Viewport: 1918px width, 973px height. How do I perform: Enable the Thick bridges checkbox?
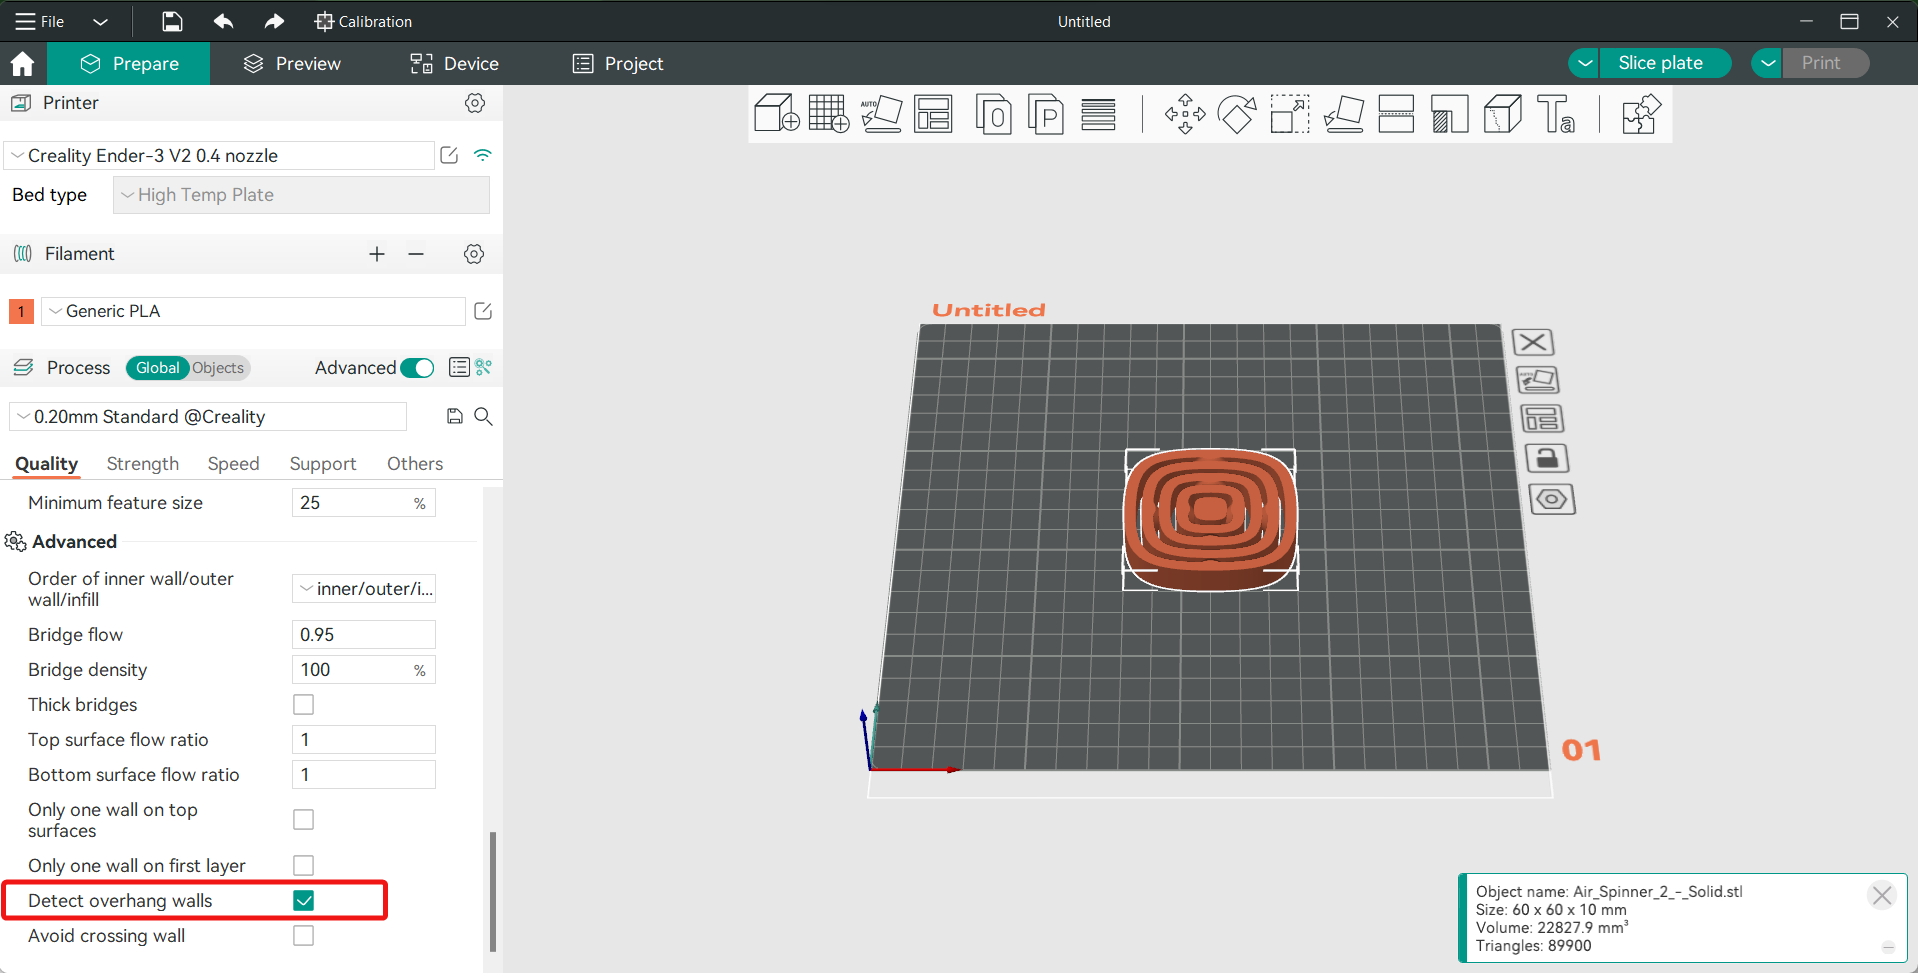click(x=304, y=705)
